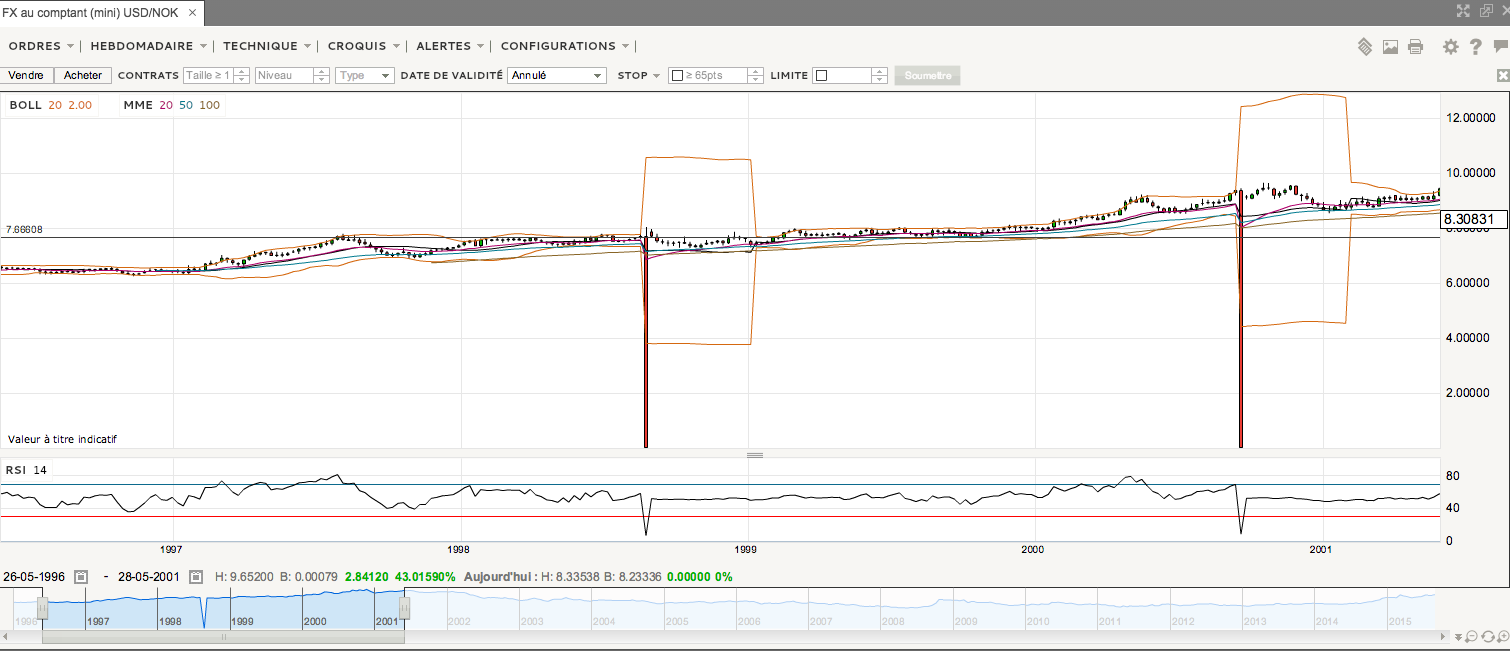Viewport: 1510px width, 651px height.
Task: Reset chart zoom with refresh icon
Action: coord(1487,637)
